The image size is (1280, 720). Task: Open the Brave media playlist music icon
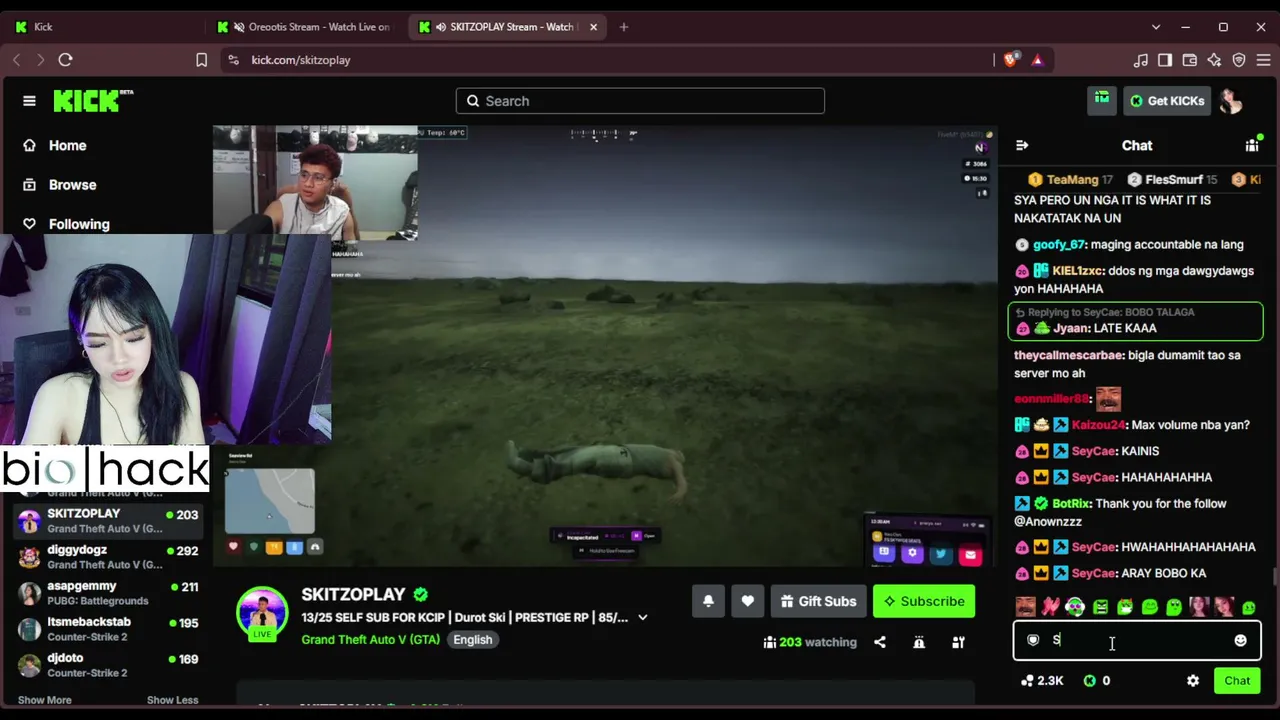click(x=1141, y=60)
